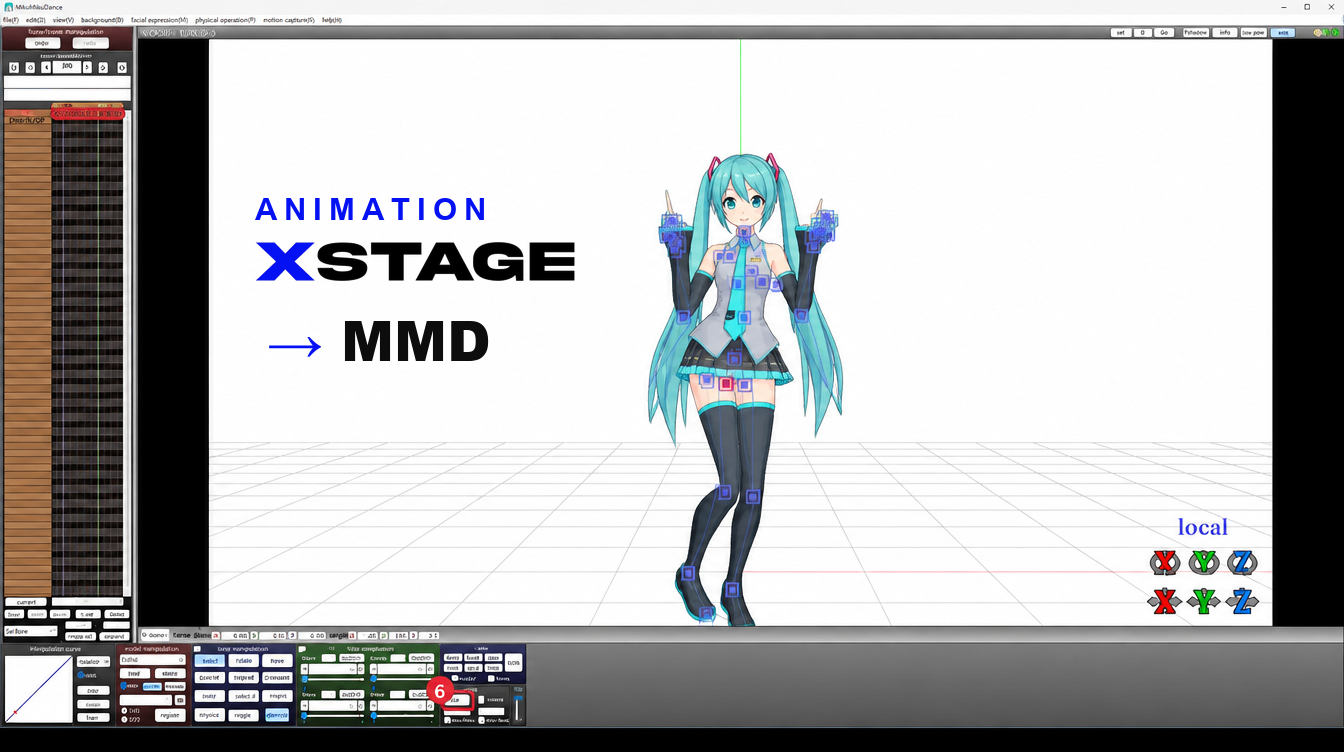
Task: Toggle the disp checkbox in model manipulation
Action: pyautogui.click(x=123, y=686)
